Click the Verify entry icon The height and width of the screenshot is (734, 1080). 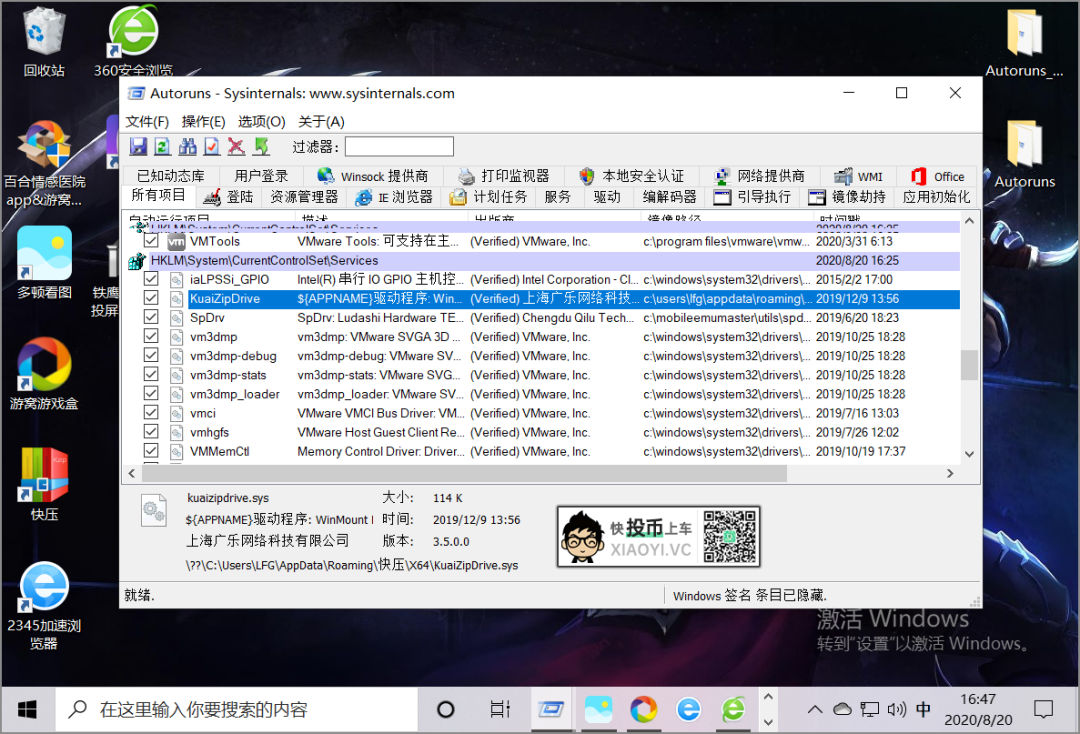click(x=211, y=146)
